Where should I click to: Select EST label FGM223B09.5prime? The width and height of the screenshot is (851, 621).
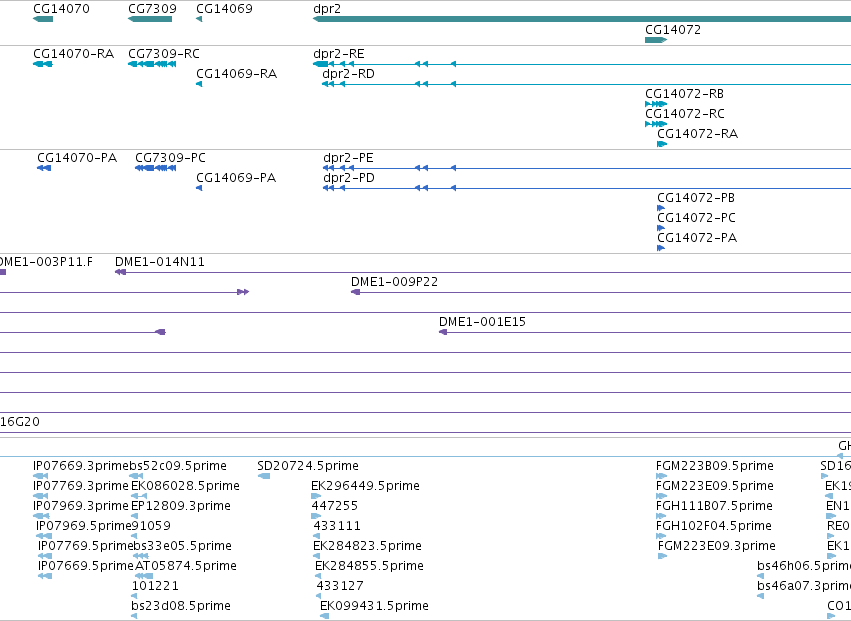pyautogui.click(x=715, y=466)
